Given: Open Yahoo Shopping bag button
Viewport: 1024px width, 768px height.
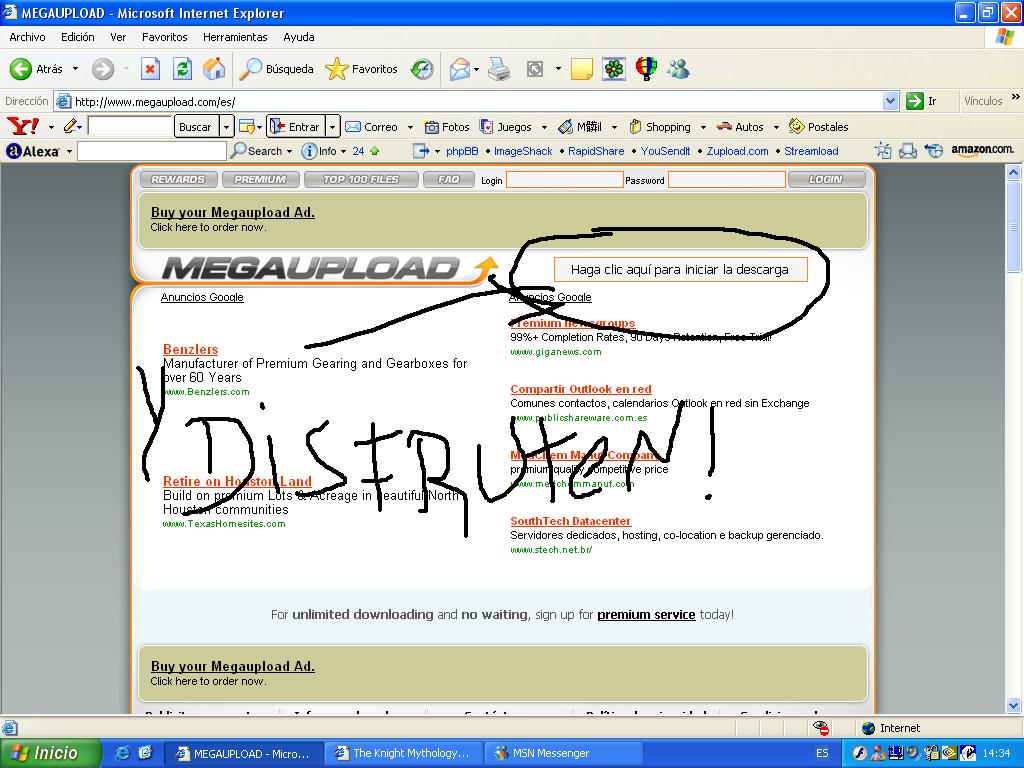Looking at the screenshot, I should click(x=660, y=127).
